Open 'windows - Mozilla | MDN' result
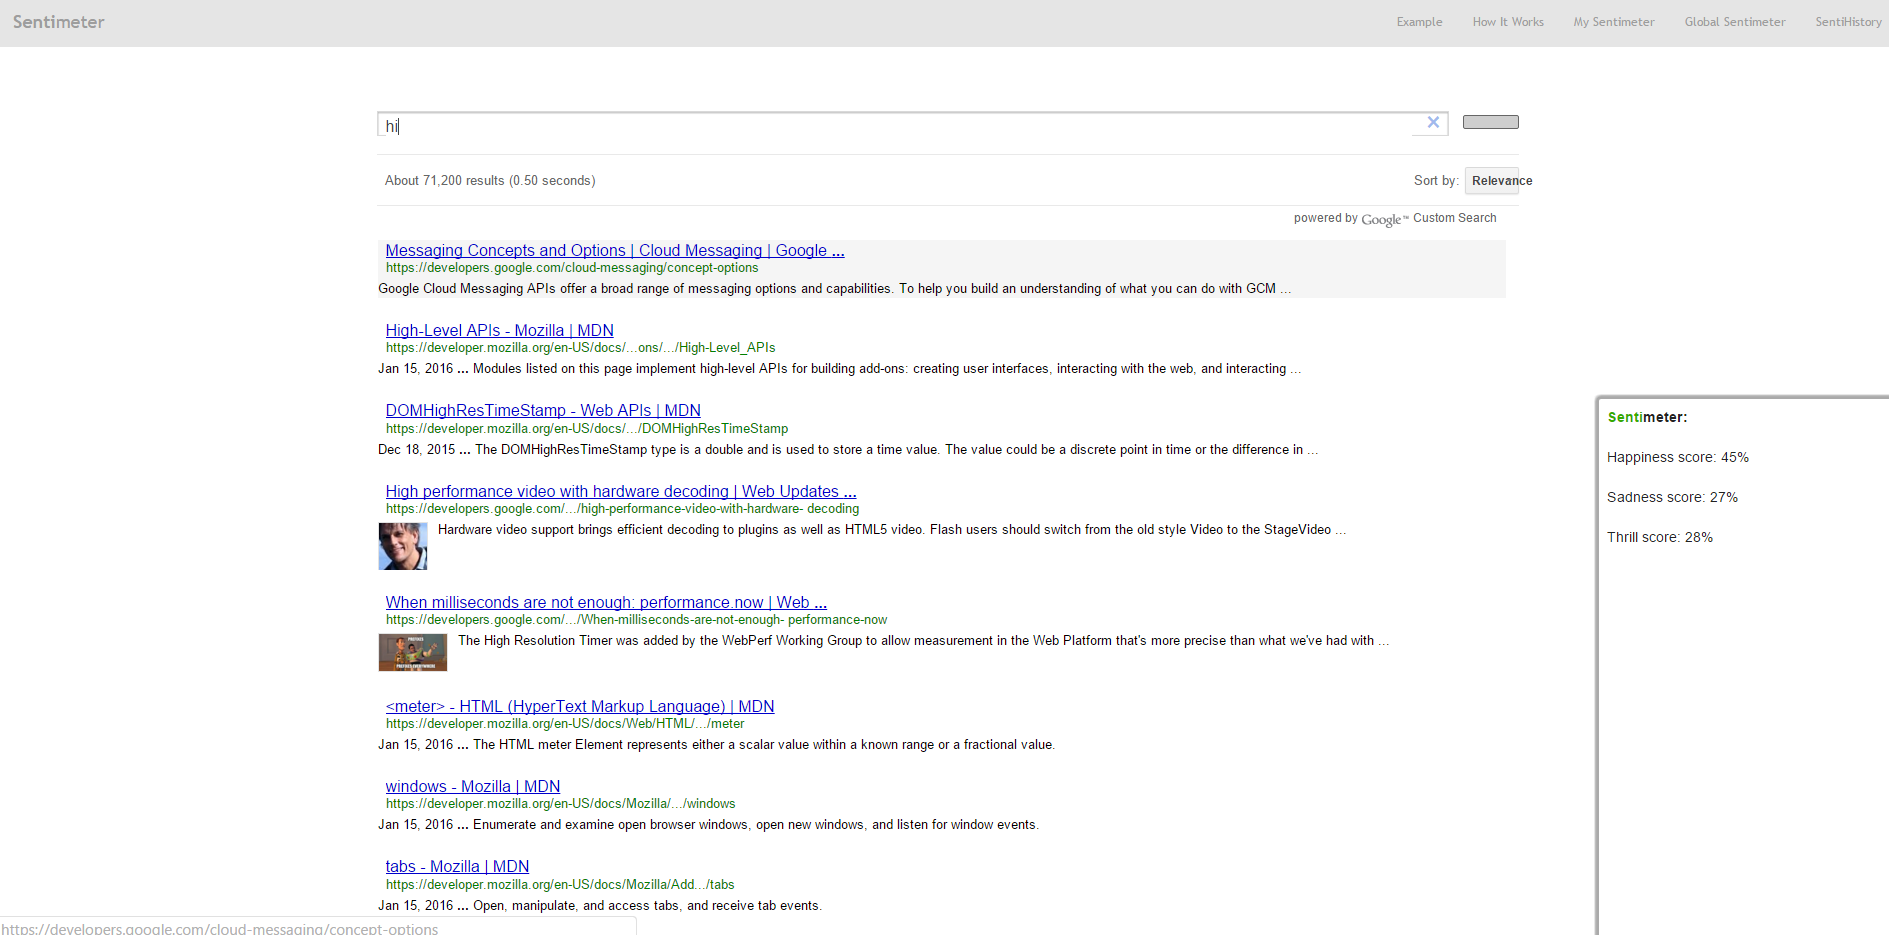This screenshot has width=1889, height=935. [x=473, y=786]
